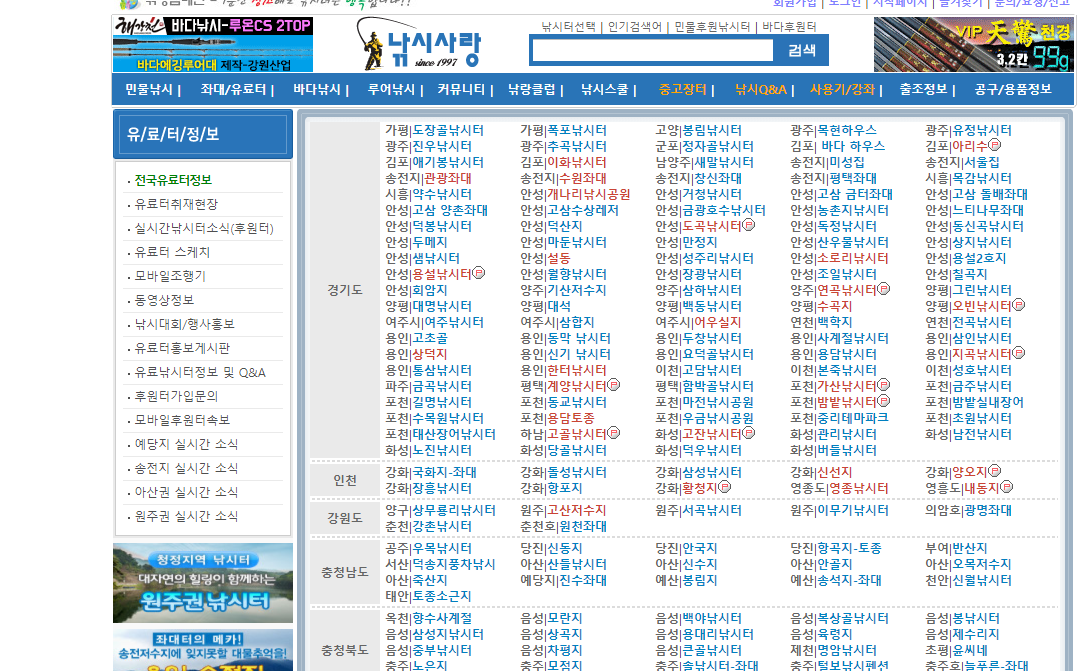The image size is (1080, 671).
Task: Open the 중고장터 menu
Action: (683, 90)
